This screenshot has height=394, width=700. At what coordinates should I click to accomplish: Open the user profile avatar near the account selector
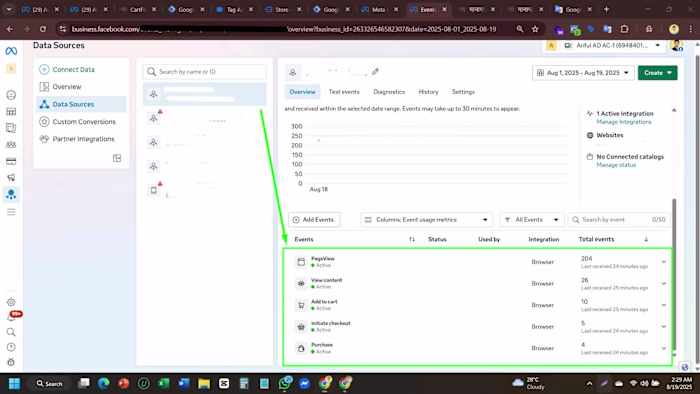pos(677,46)
